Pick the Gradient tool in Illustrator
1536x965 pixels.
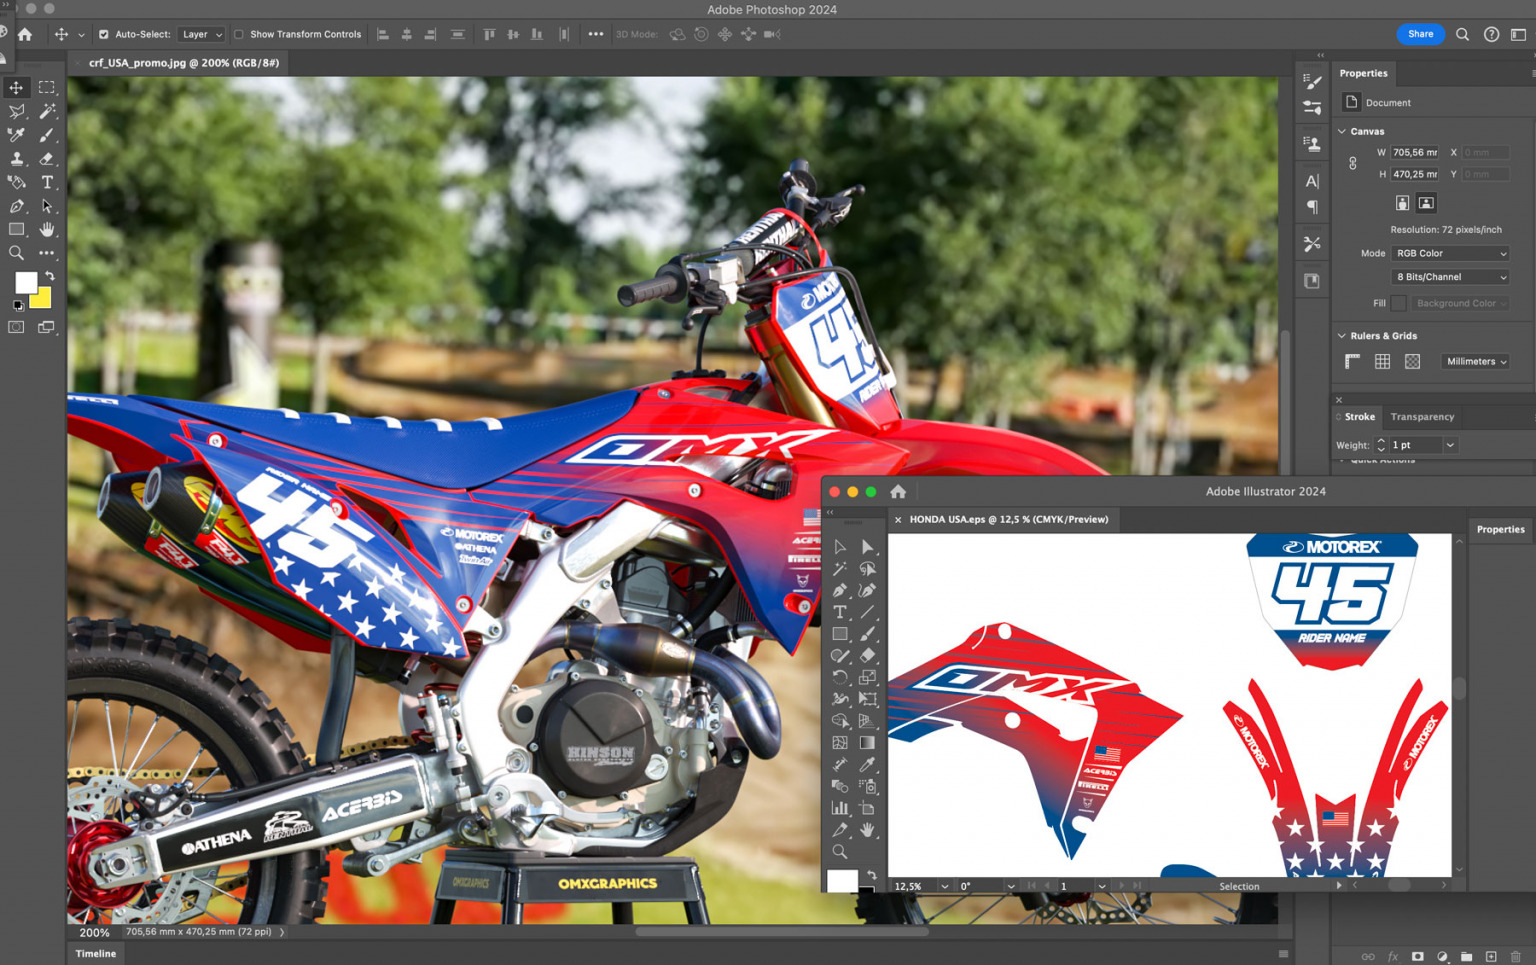[867, 742]
